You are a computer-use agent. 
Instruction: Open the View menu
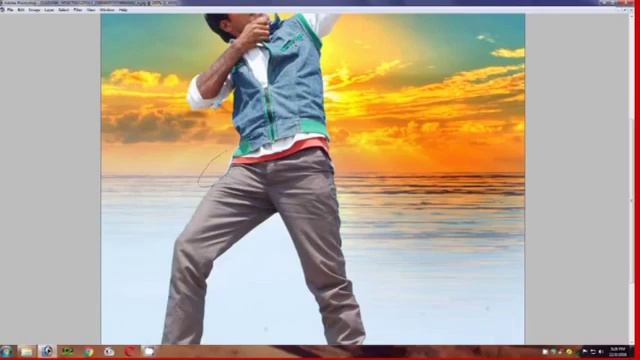pos(91,10)
